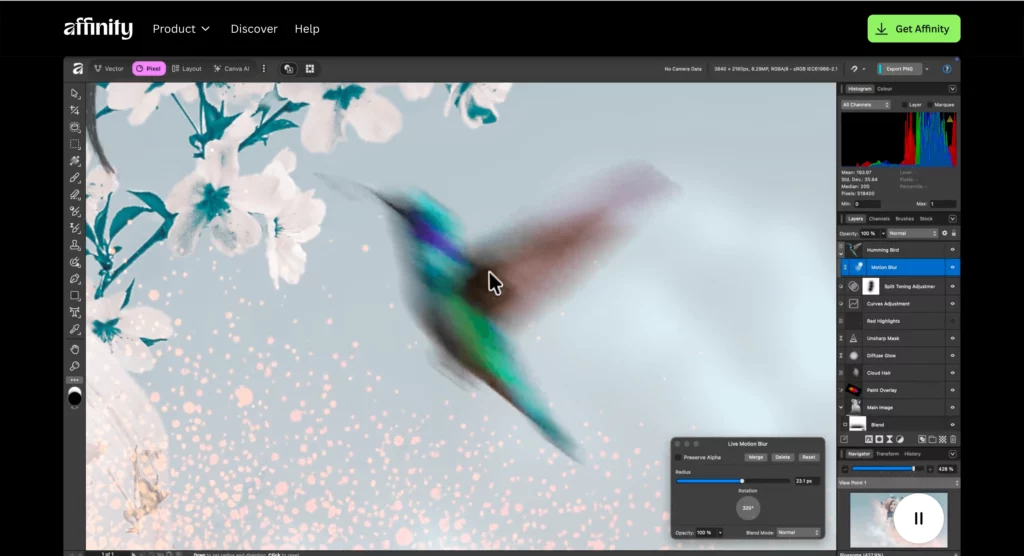Enable the histogram Marquee checkbox

pos(930,105)
